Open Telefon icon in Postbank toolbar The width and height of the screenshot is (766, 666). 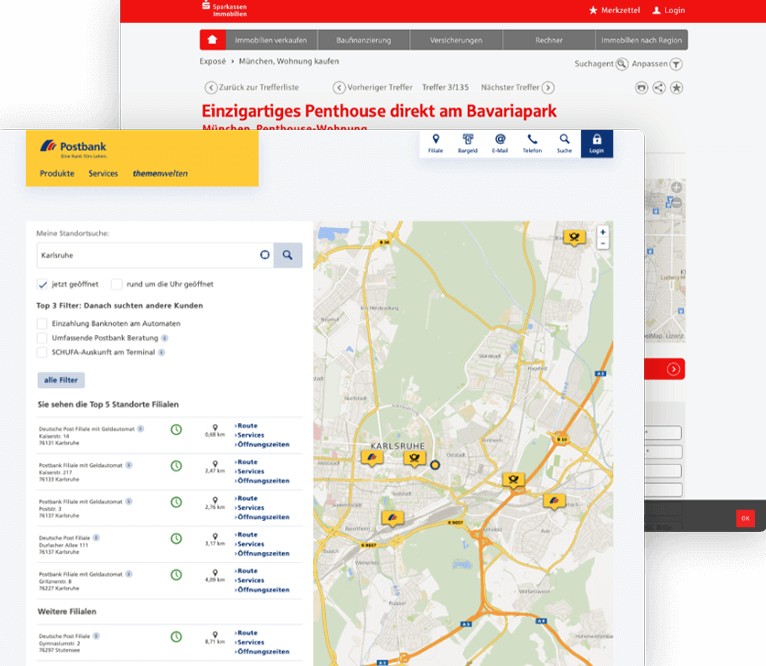532,144
